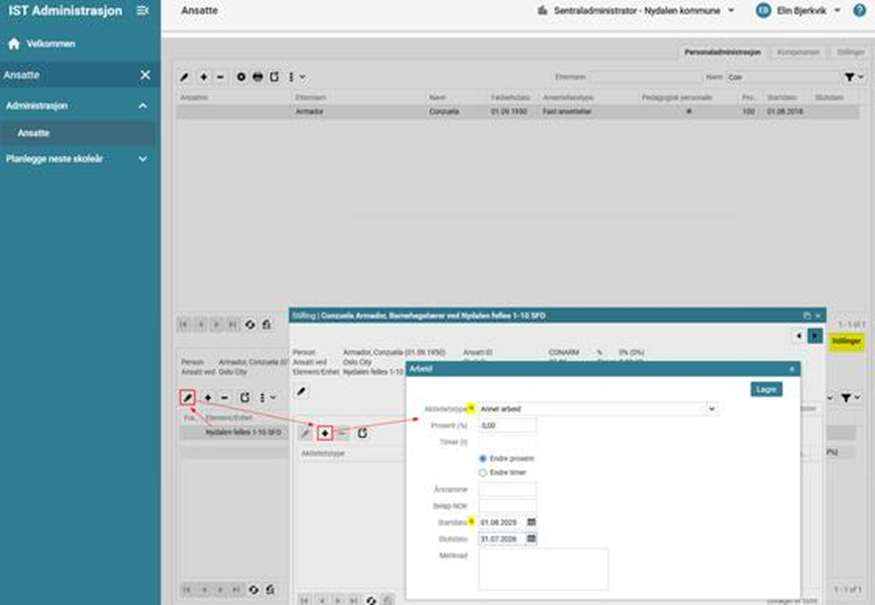Click the red-boxed plus icon to add activity

(x=325, y=433)
